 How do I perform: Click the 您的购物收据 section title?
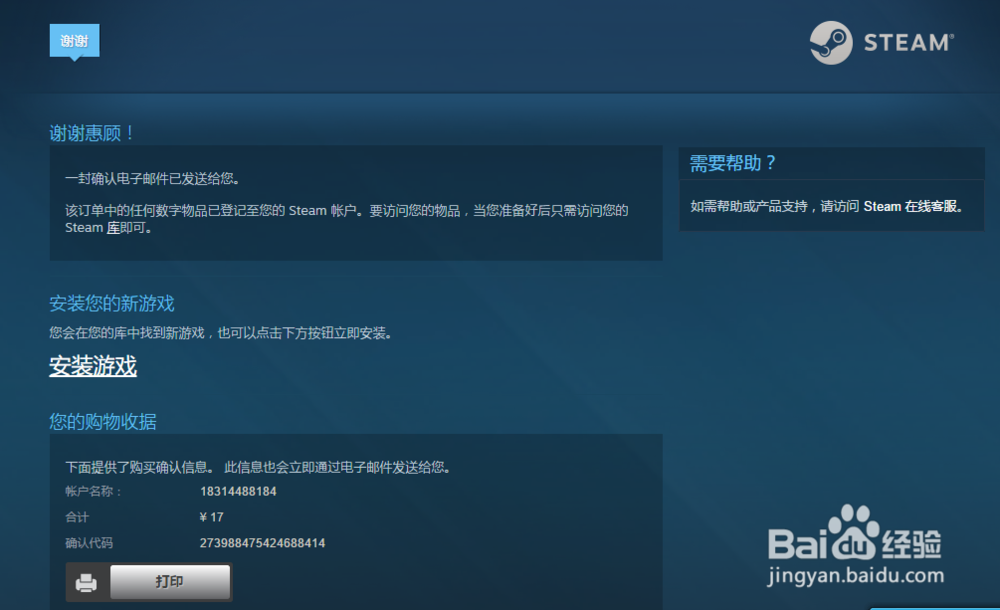104,422
